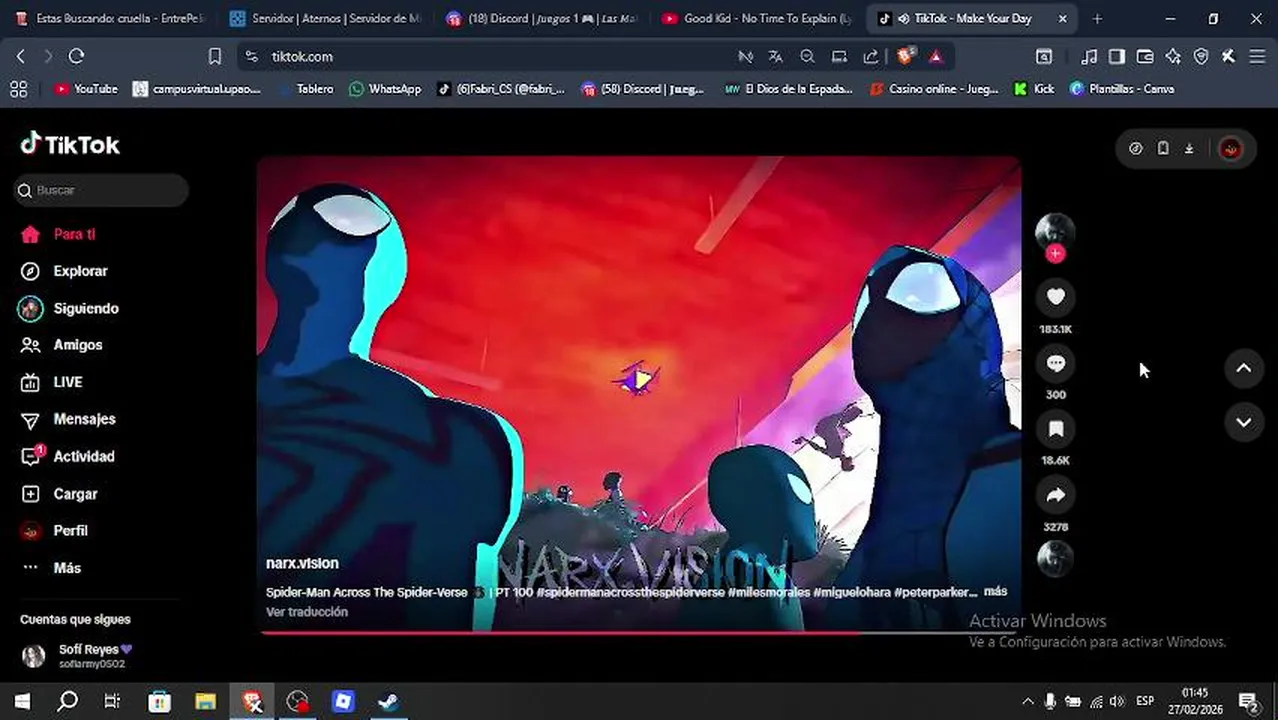Switch to the Good Kid YouTube tab
The height and width of the screenshot is (720, 1278).
pos(757,18)
